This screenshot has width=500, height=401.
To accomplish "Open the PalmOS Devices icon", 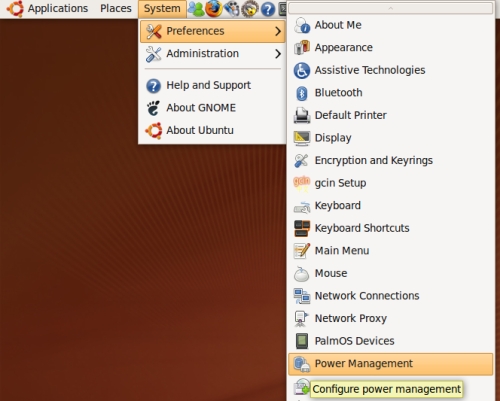I will 302,341.
